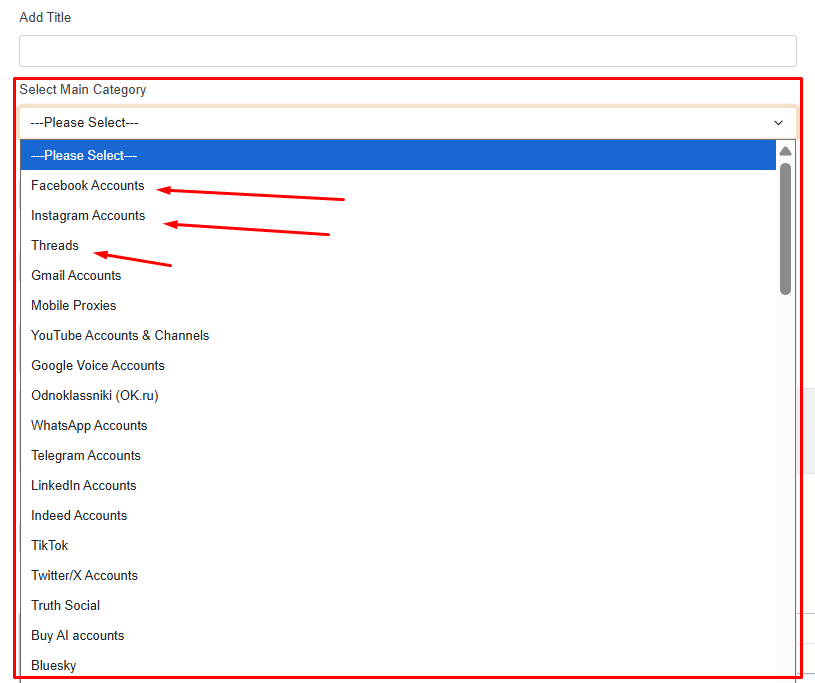Image resolution: width=815 pixels, height=683 pixels.
Task: Pick Buy AI accounts option
Action: coord(398,635)
